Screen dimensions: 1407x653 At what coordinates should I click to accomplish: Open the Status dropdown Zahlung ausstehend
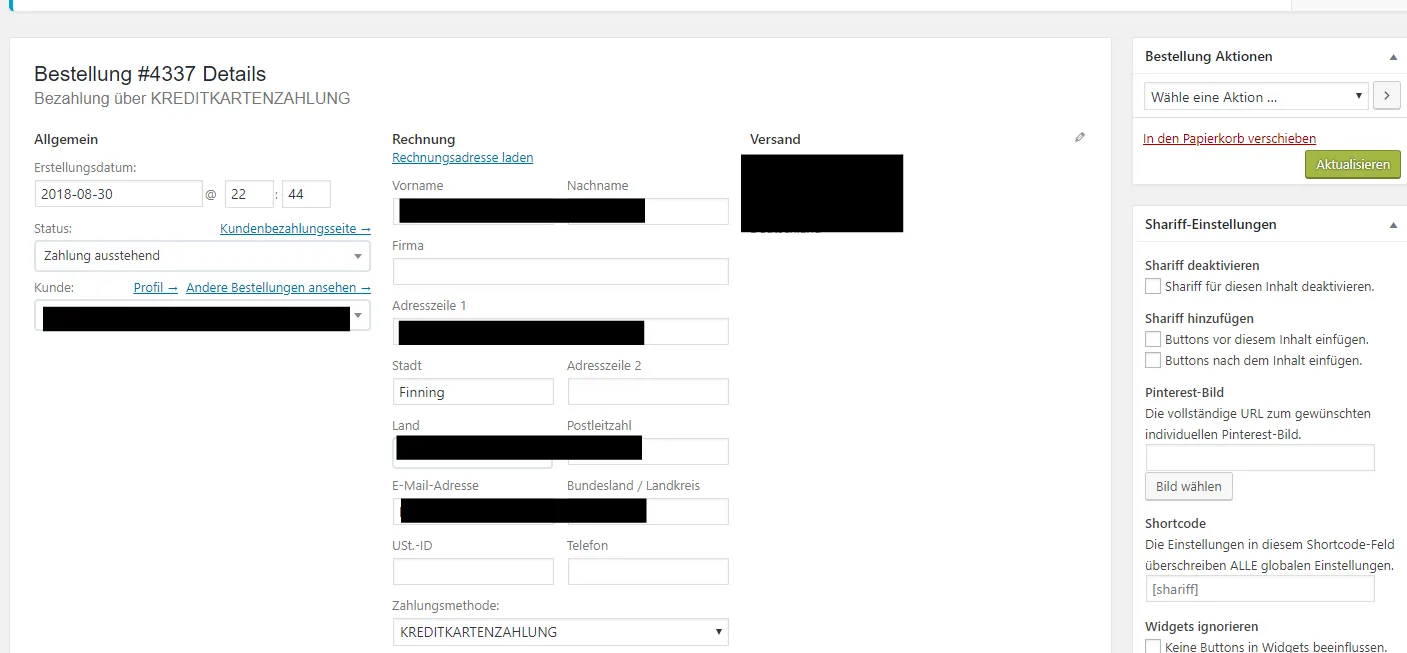point(202,256)
